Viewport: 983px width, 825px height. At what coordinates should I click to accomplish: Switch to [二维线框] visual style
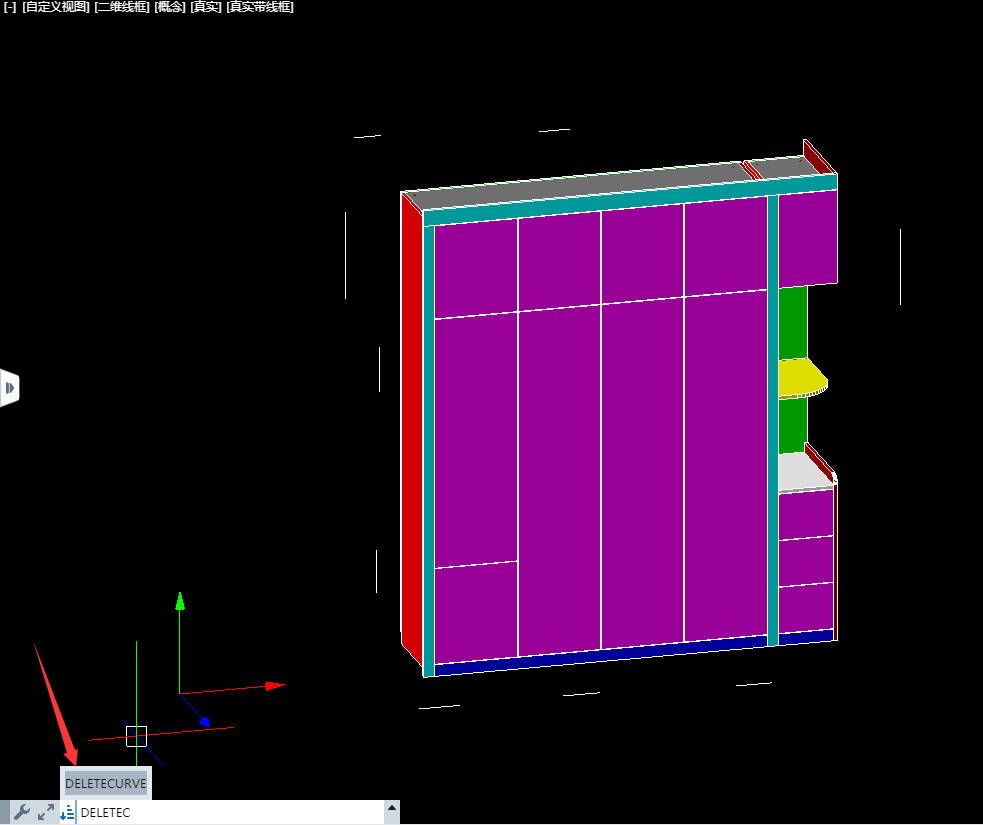tap(122, 7)
